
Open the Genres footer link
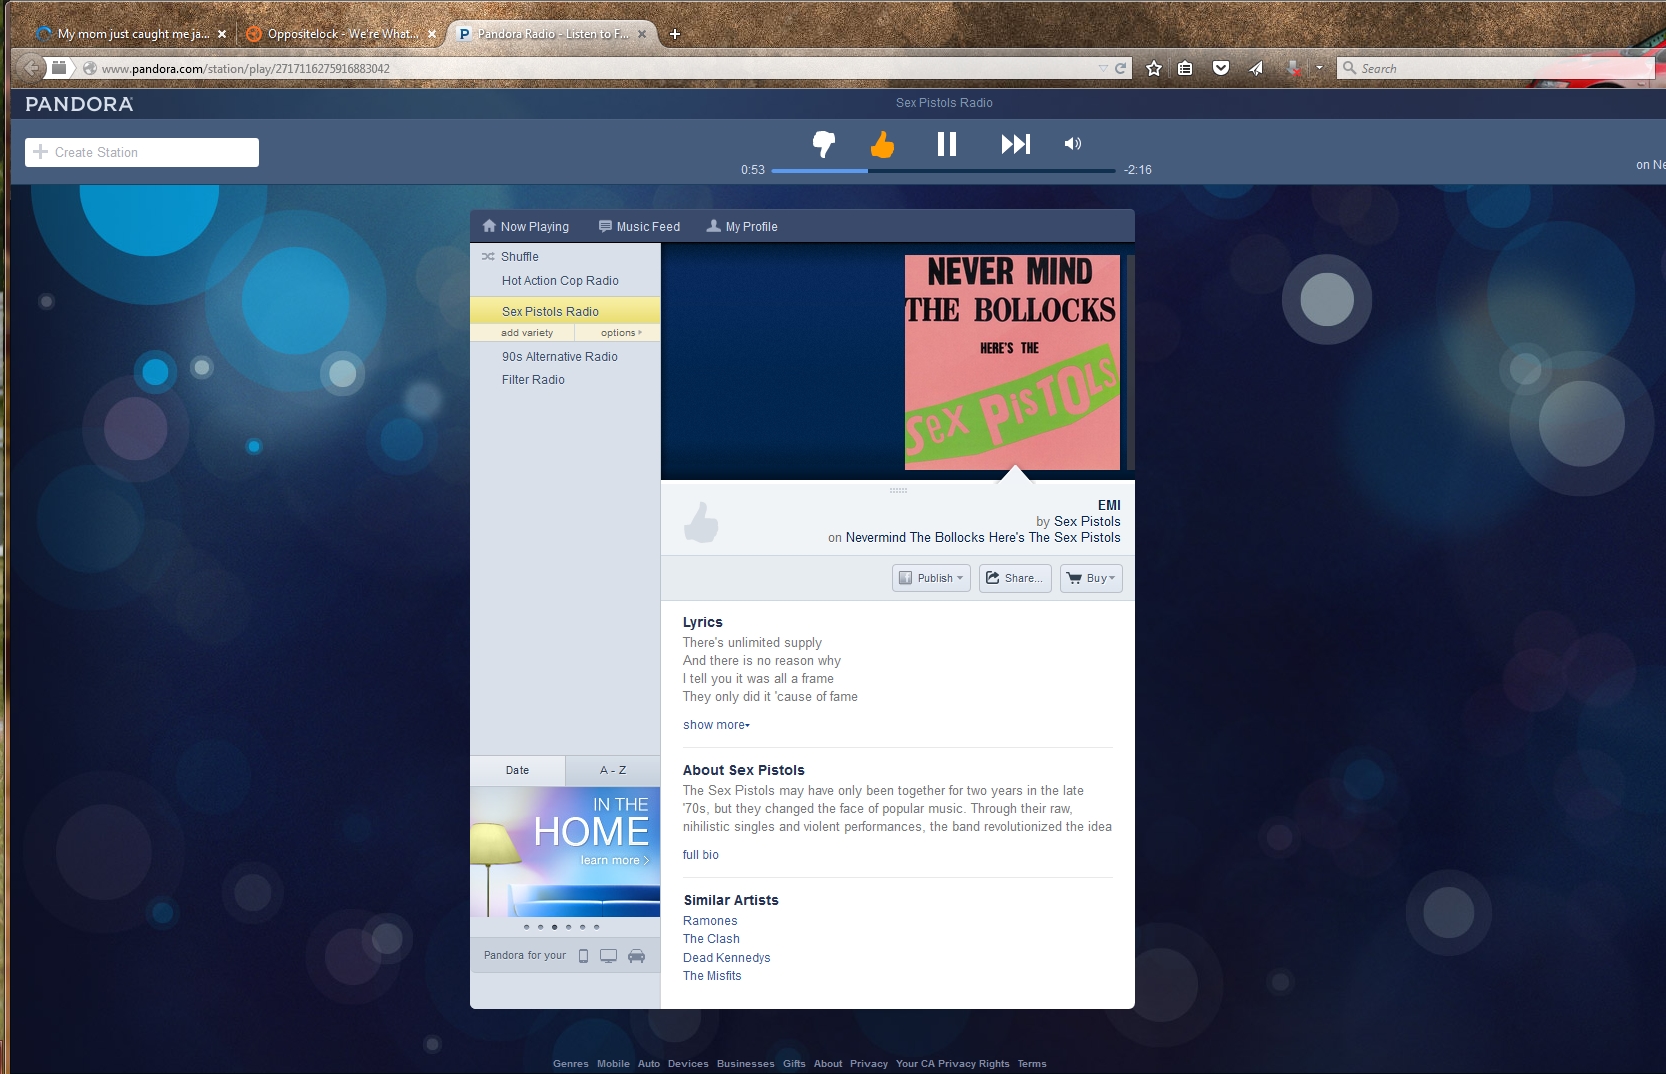tap(571, 1064)
